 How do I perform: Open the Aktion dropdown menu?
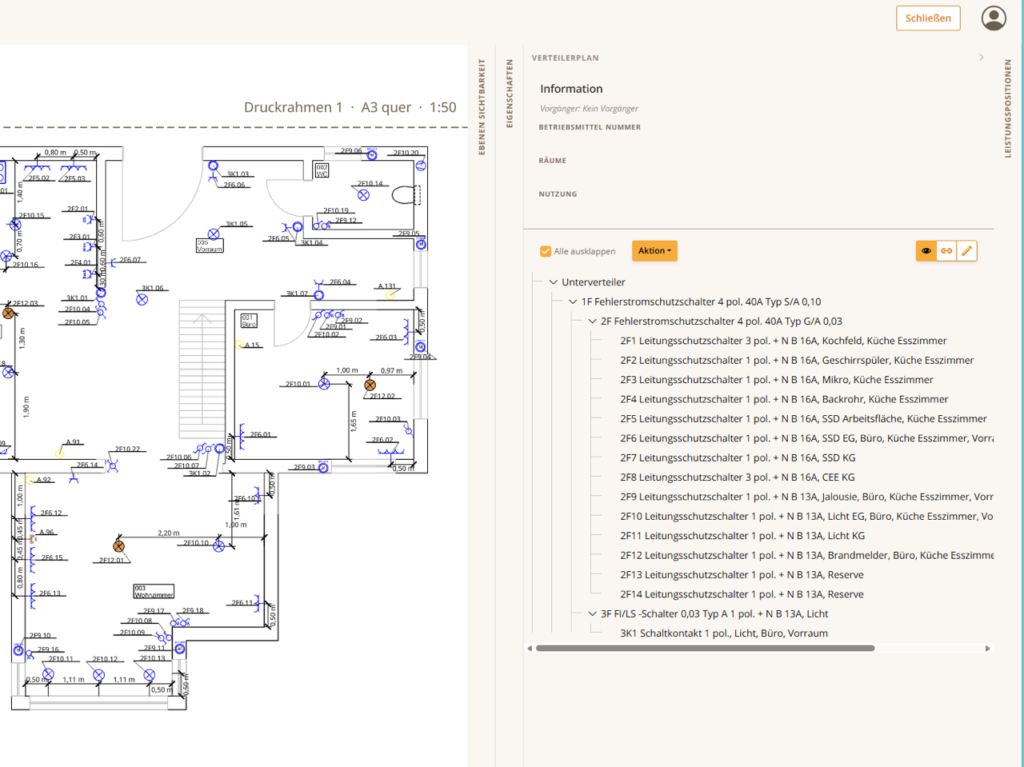pos(654,251)
